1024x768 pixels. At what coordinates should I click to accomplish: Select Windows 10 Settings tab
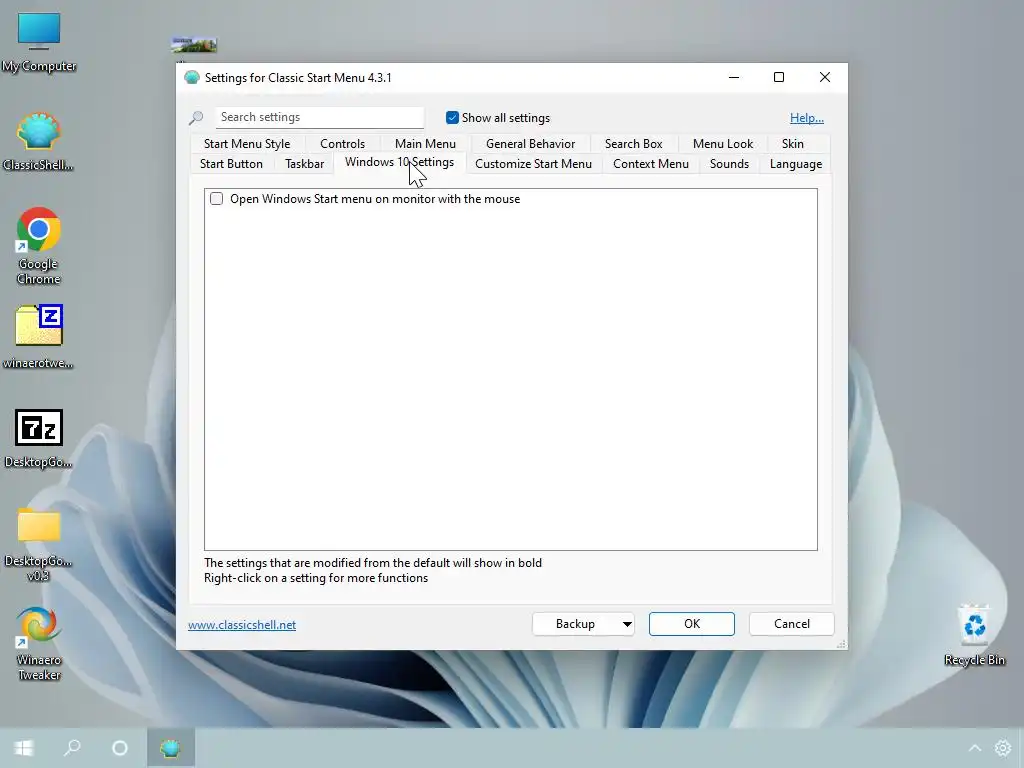coord(399,163)
